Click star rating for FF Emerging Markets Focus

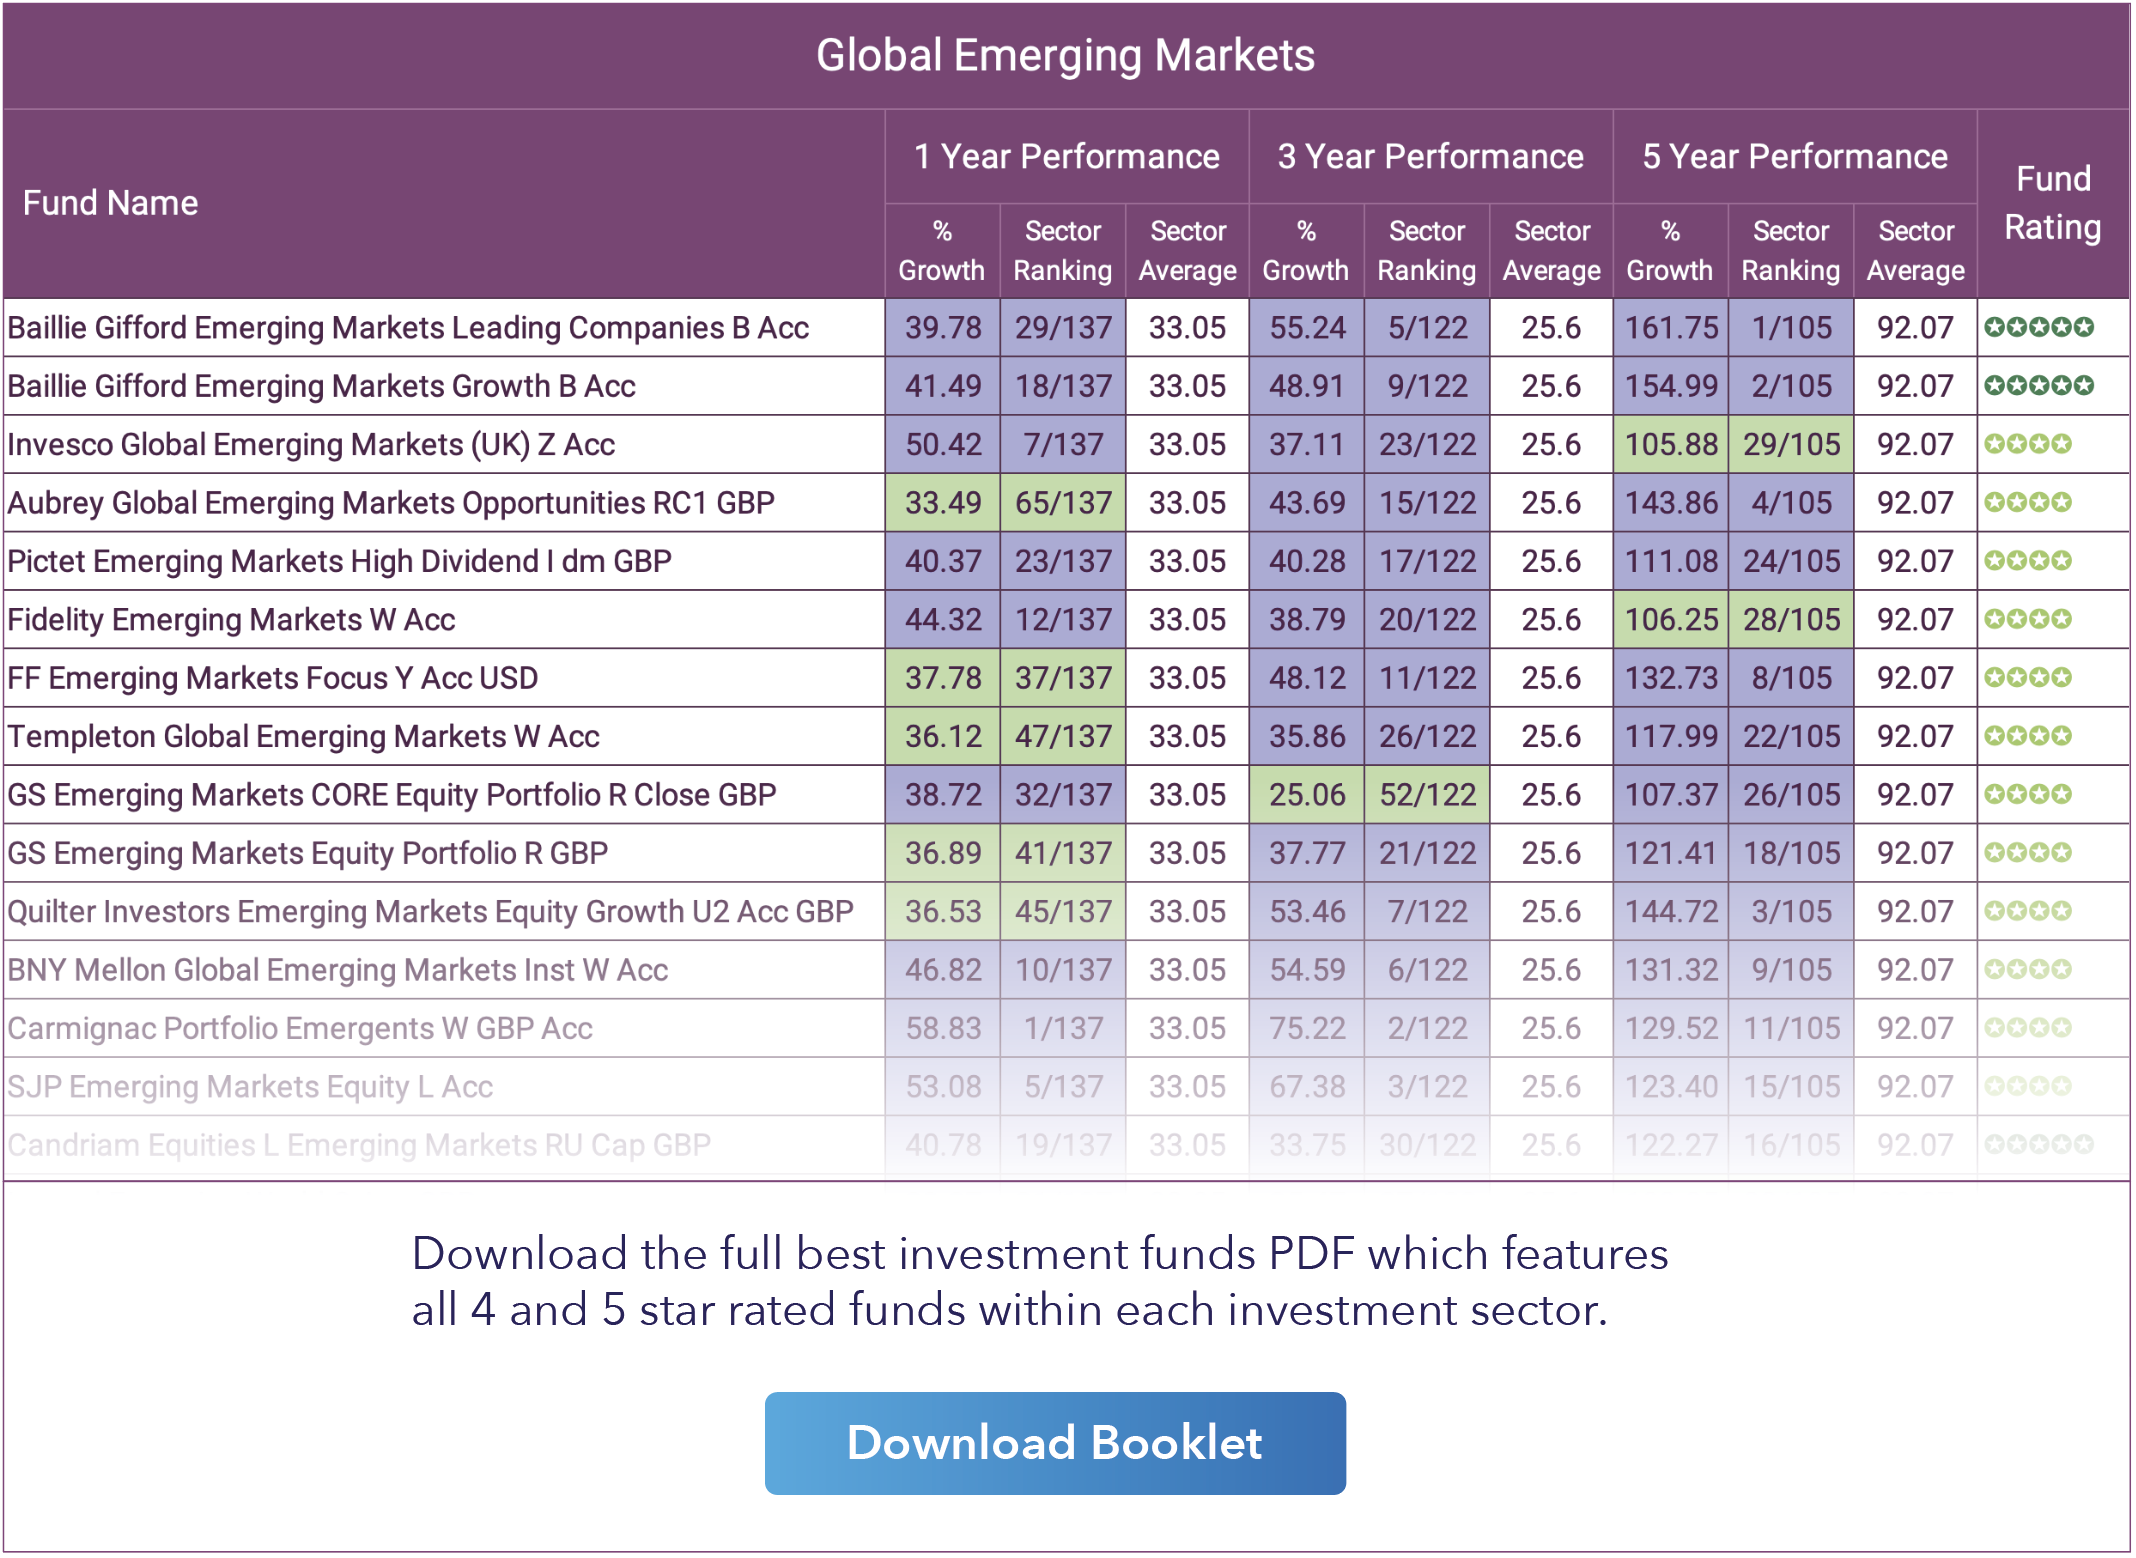[2027, 678]
